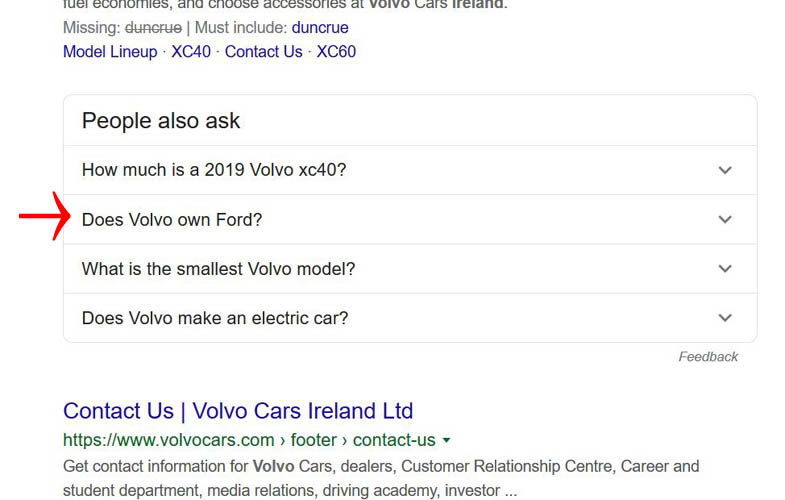
Task: Click the snippet text starting "Get contact information"
Action: [380, 467]
